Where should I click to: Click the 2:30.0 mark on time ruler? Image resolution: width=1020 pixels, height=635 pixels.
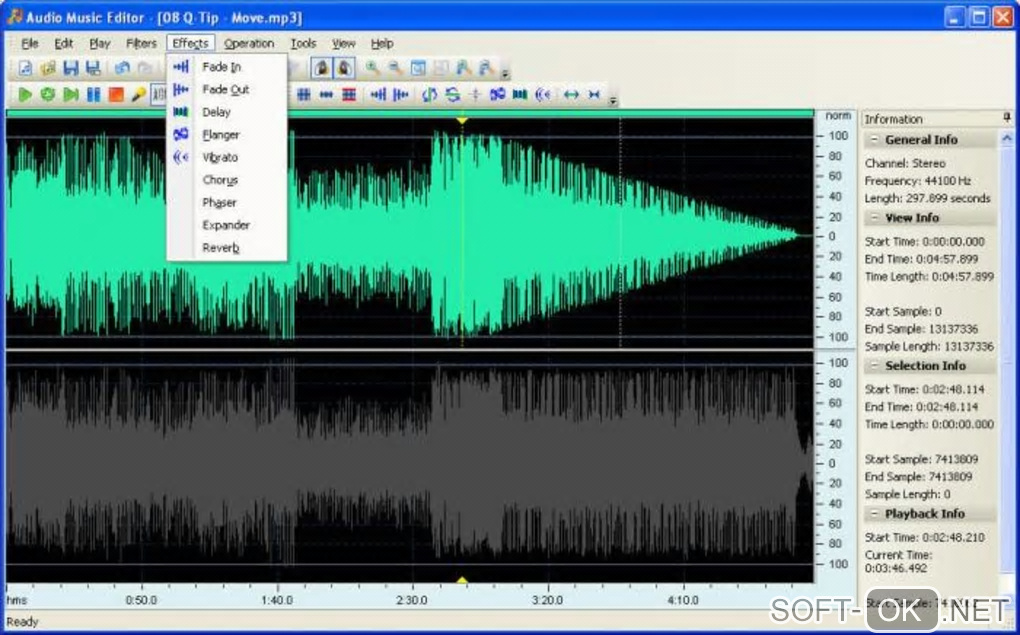point(411,600)
